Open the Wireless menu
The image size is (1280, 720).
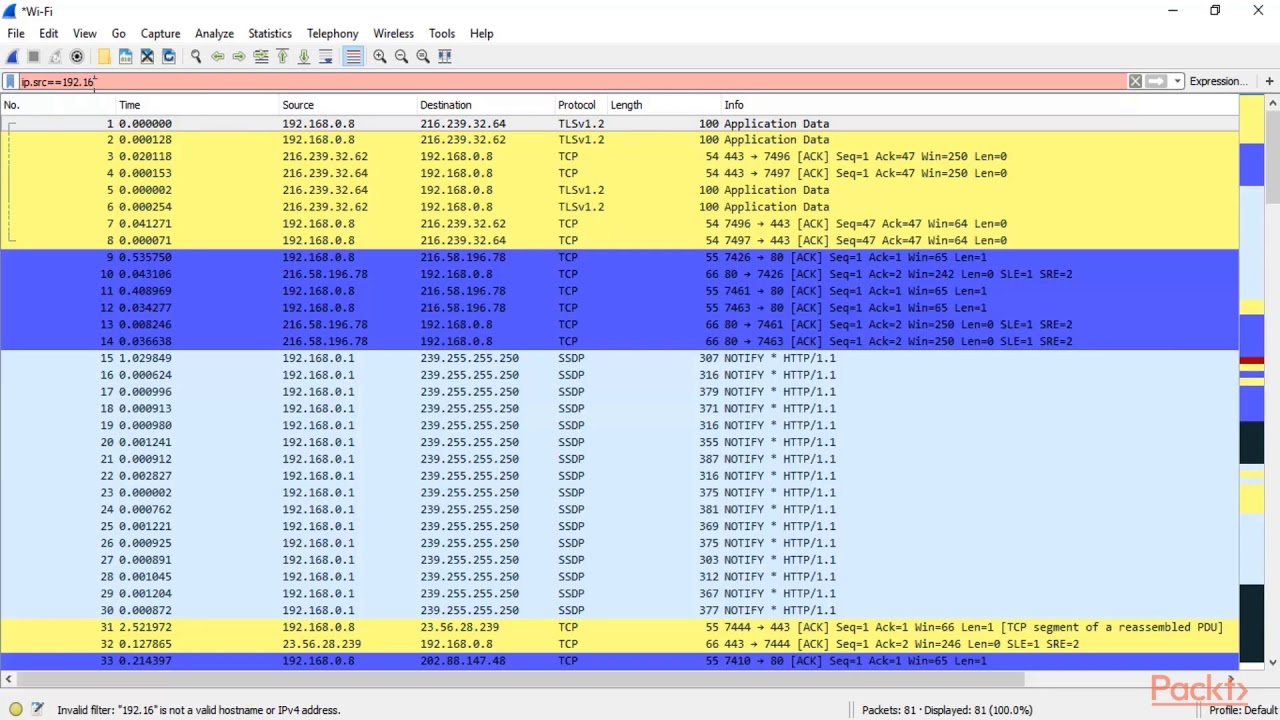click(394, 33)
